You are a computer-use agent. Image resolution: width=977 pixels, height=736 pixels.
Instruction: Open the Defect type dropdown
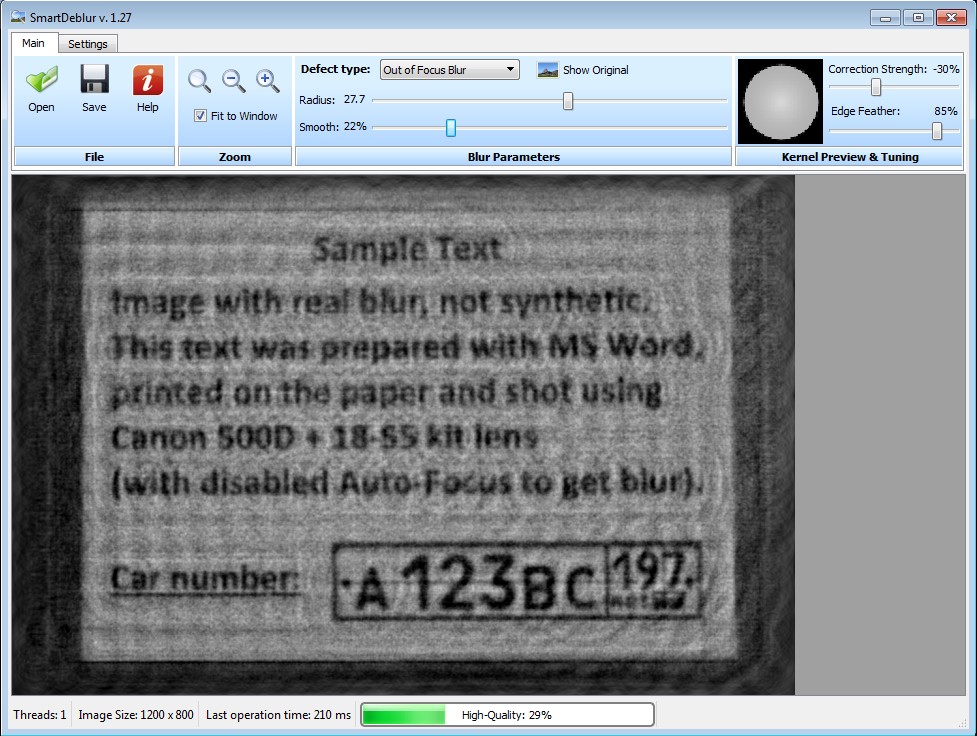[449, 70]
